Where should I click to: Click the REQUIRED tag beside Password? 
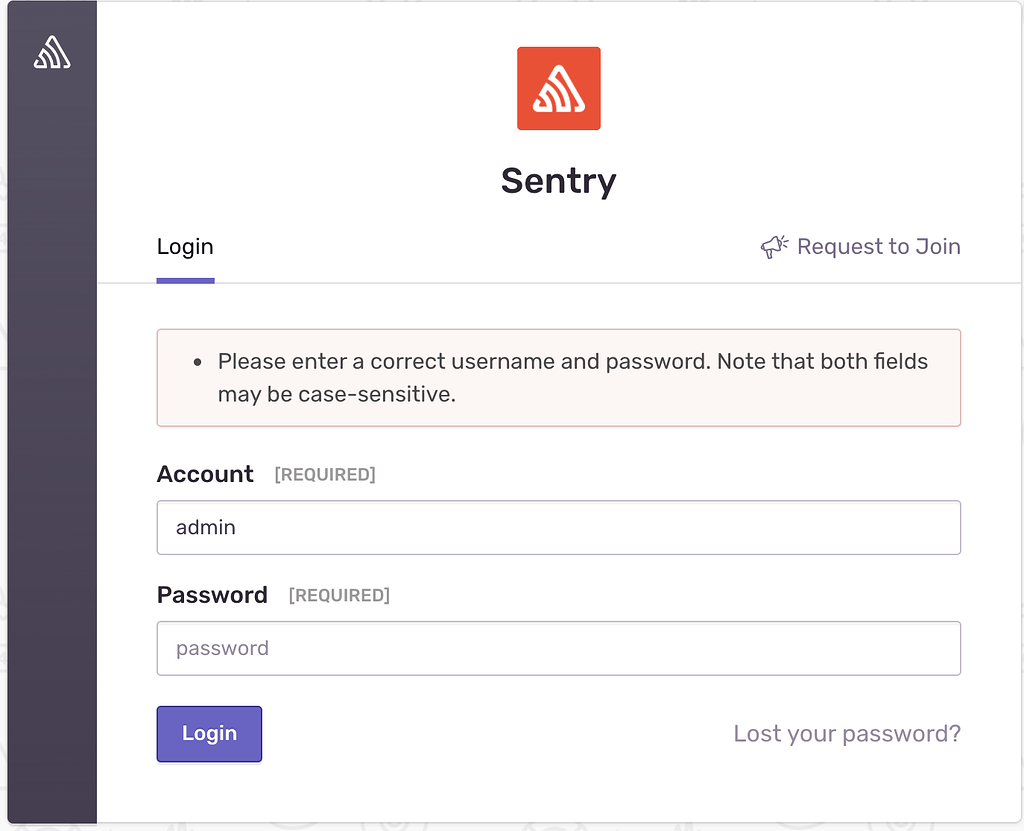click(339, 596)
